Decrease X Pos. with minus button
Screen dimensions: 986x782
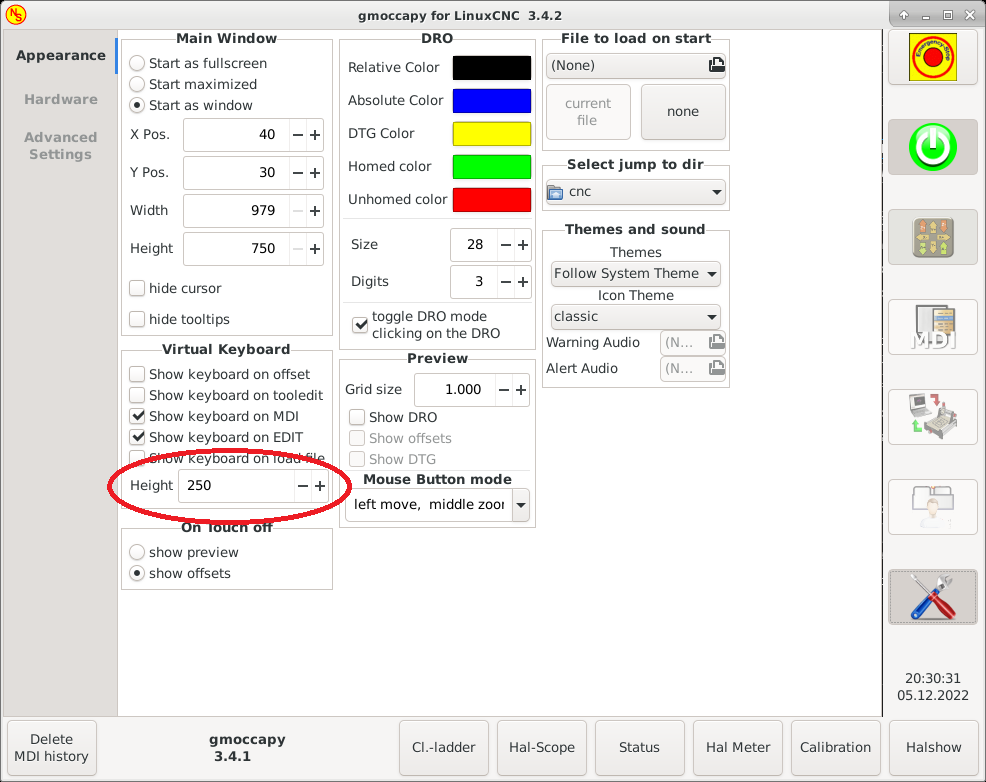[x=298, y=135]
